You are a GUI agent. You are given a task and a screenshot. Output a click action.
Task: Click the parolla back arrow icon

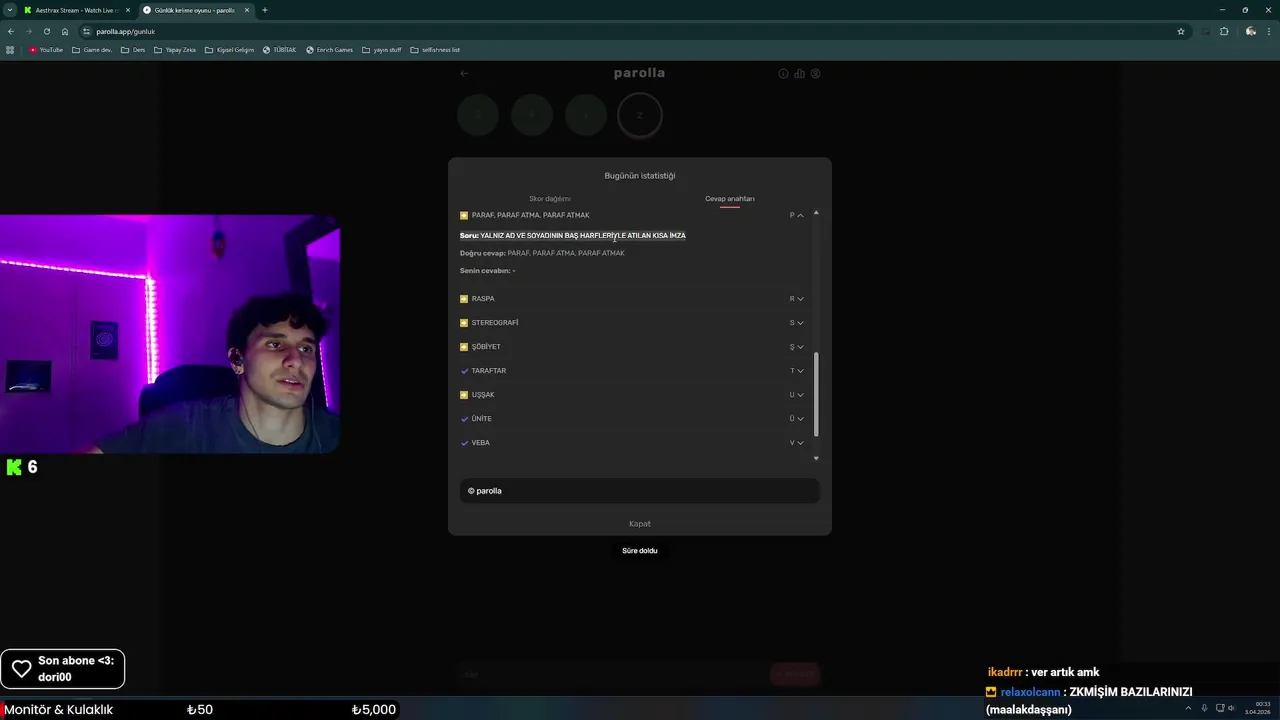click(x=464, y=73)
